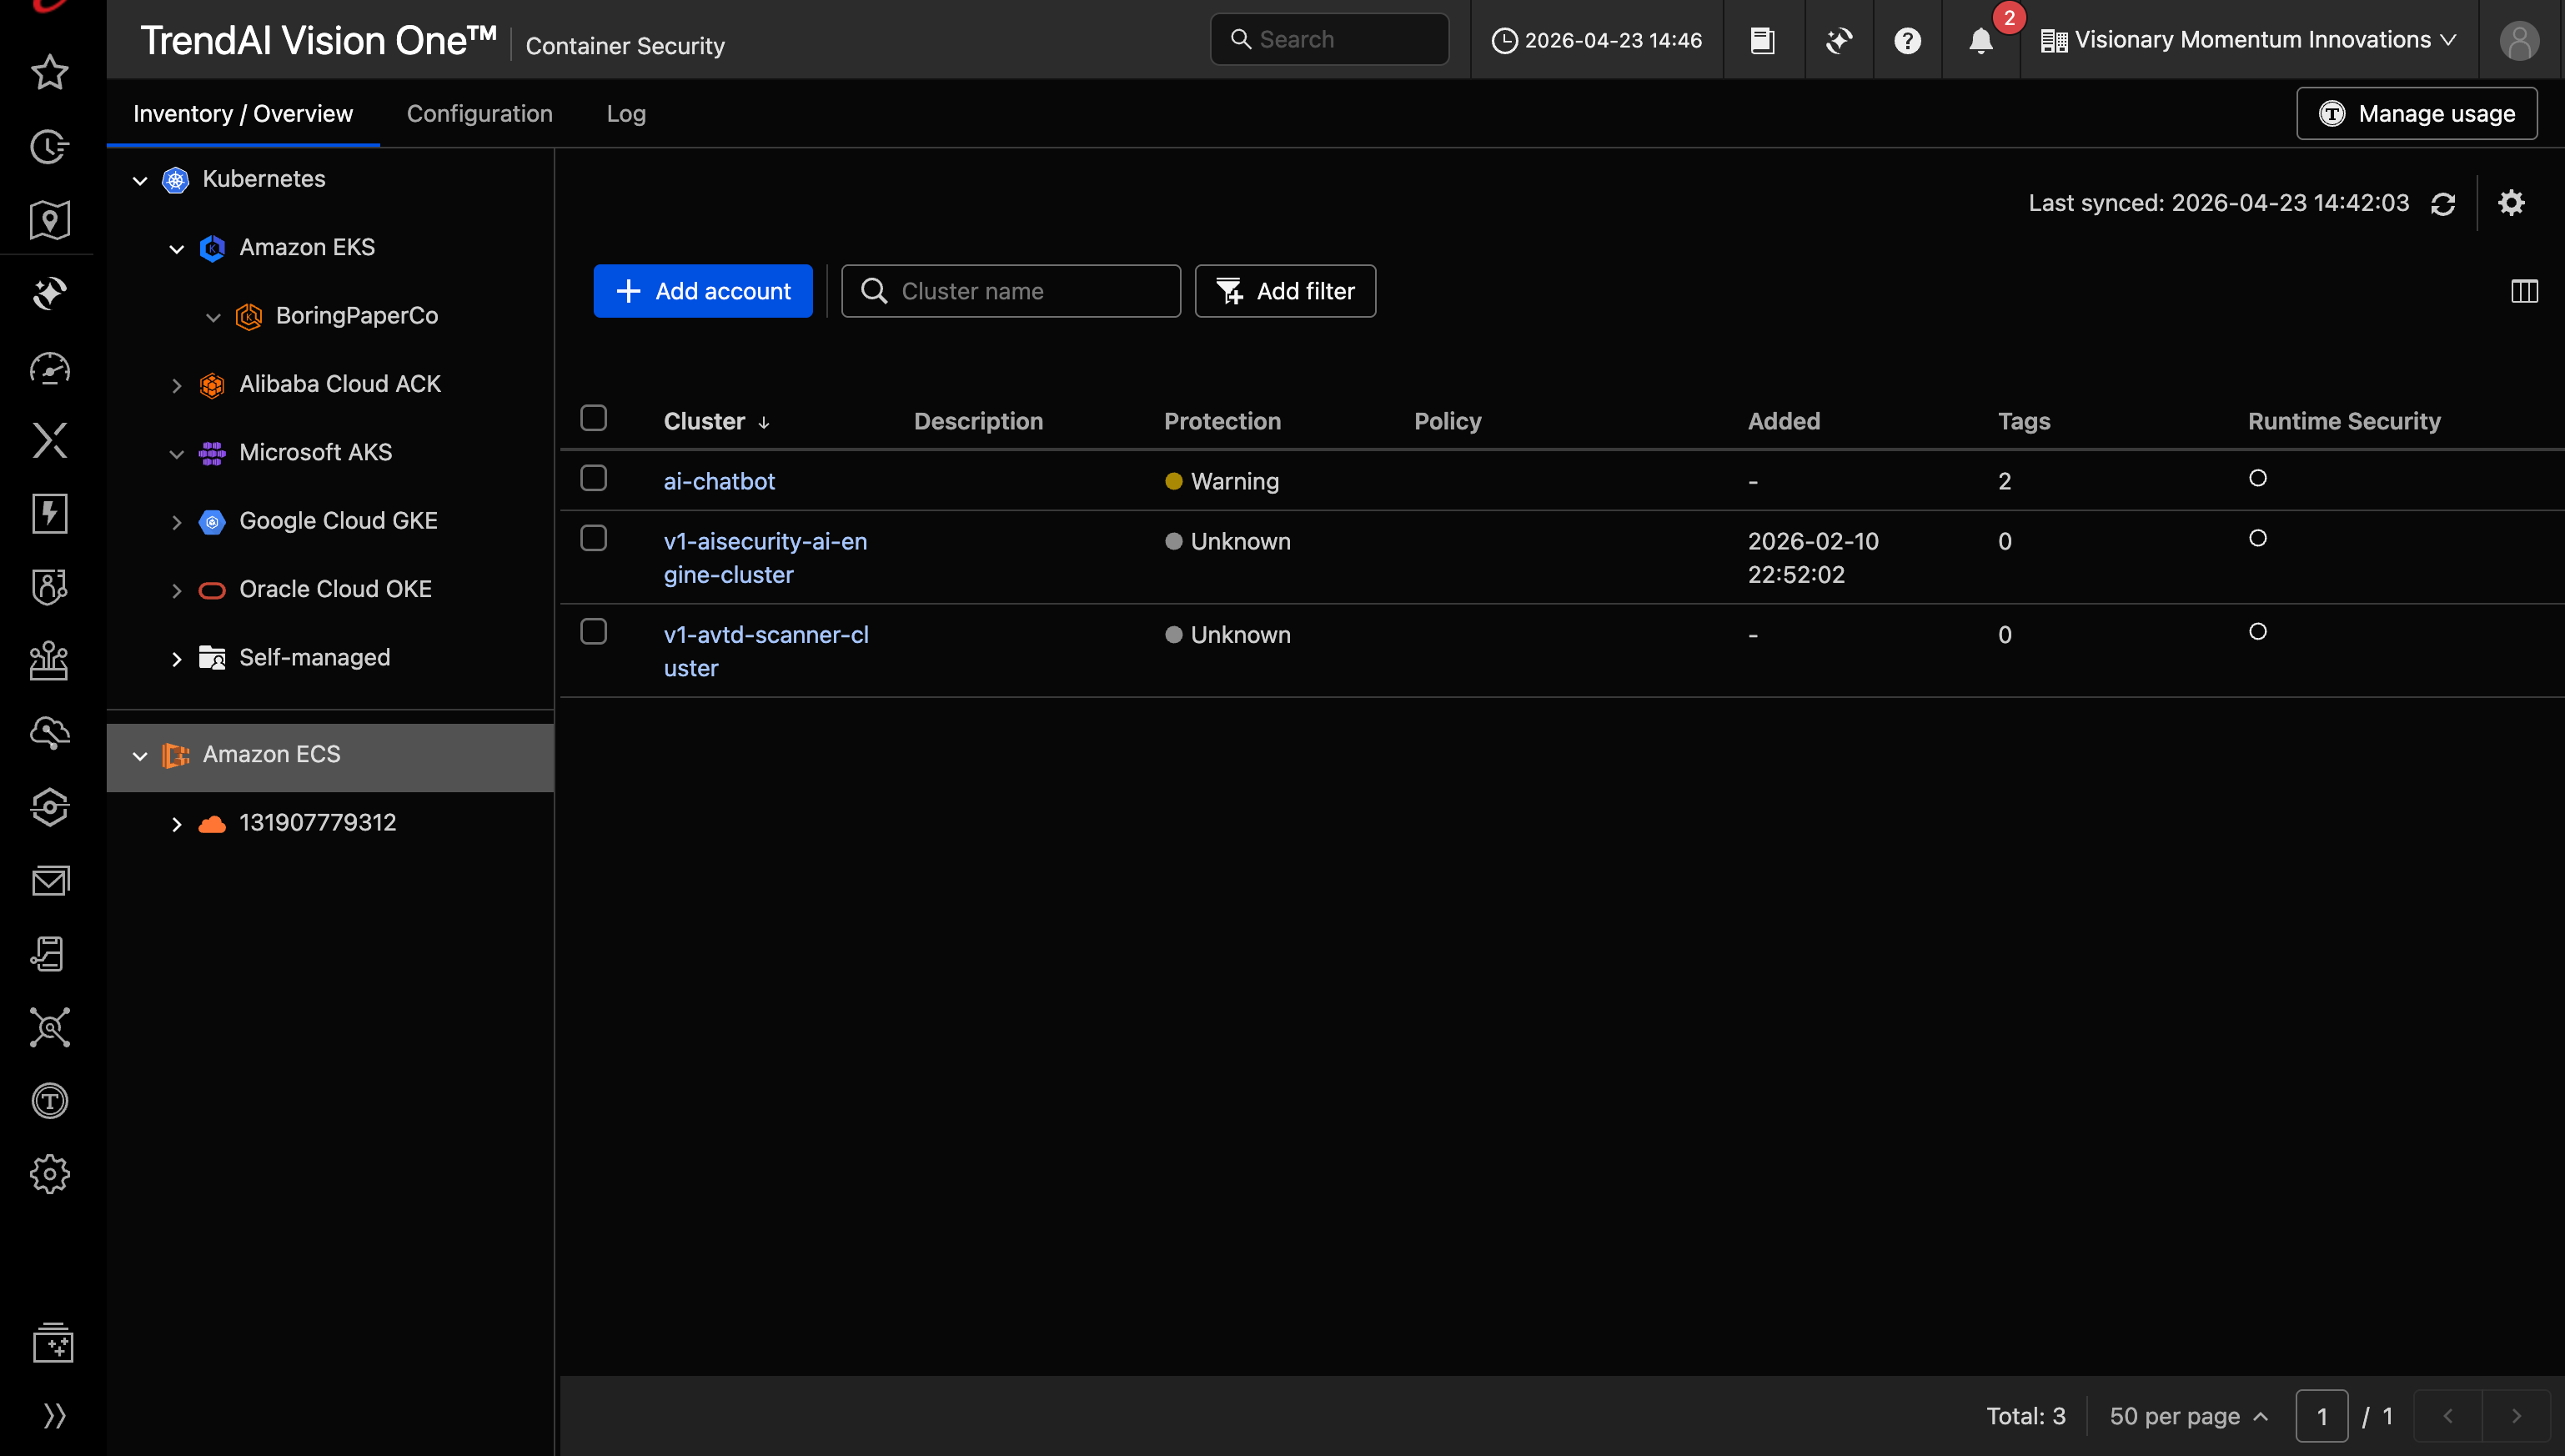Open the documentation book icon in header
Screen dimensions: 2565x1456
tap(1762, 40)
